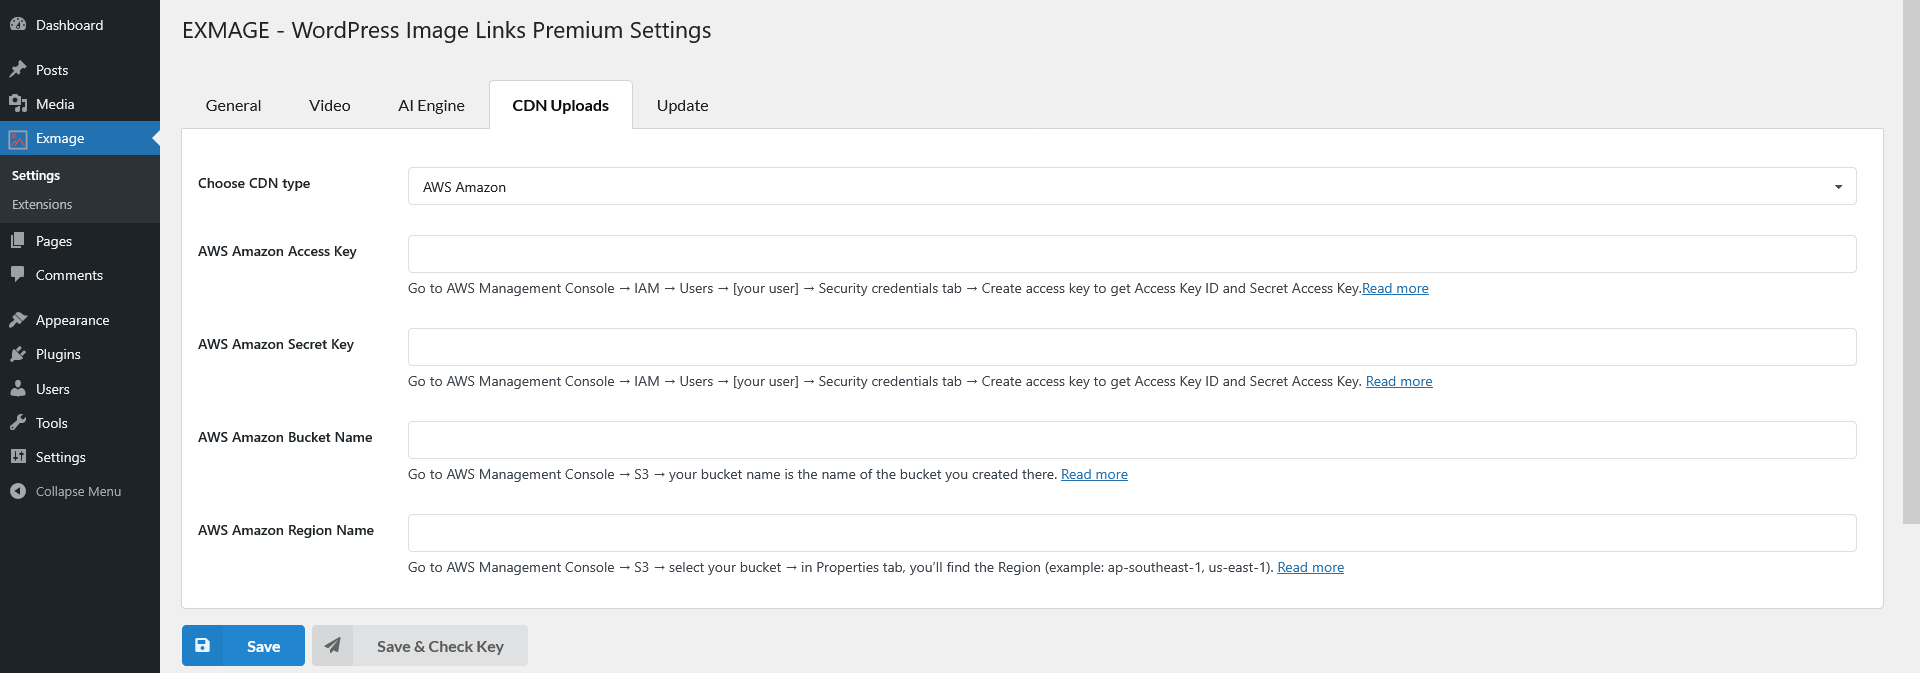Open Read more link under Region Name

1310,567
